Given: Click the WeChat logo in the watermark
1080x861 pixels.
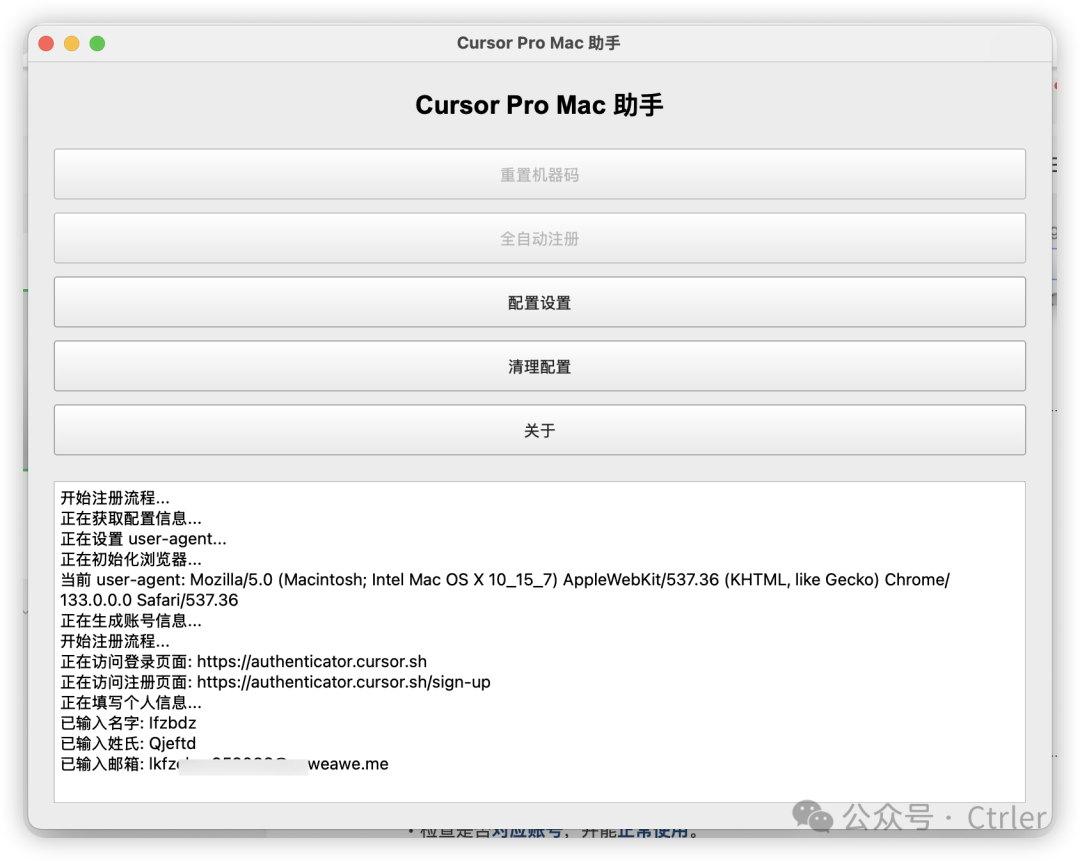Looking at the screenshot, I should (x=813, y=818).
